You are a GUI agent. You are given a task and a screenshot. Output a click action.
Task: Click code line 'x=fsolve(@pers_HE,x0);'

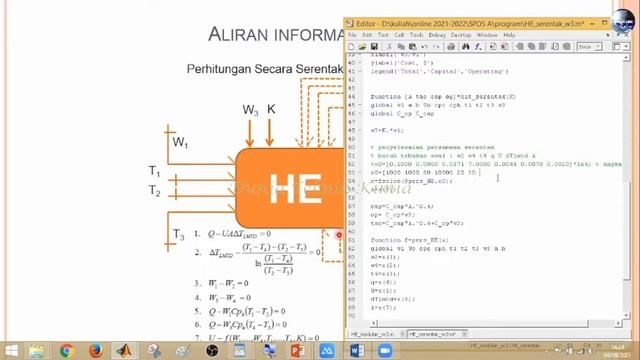tap(411, 181)
